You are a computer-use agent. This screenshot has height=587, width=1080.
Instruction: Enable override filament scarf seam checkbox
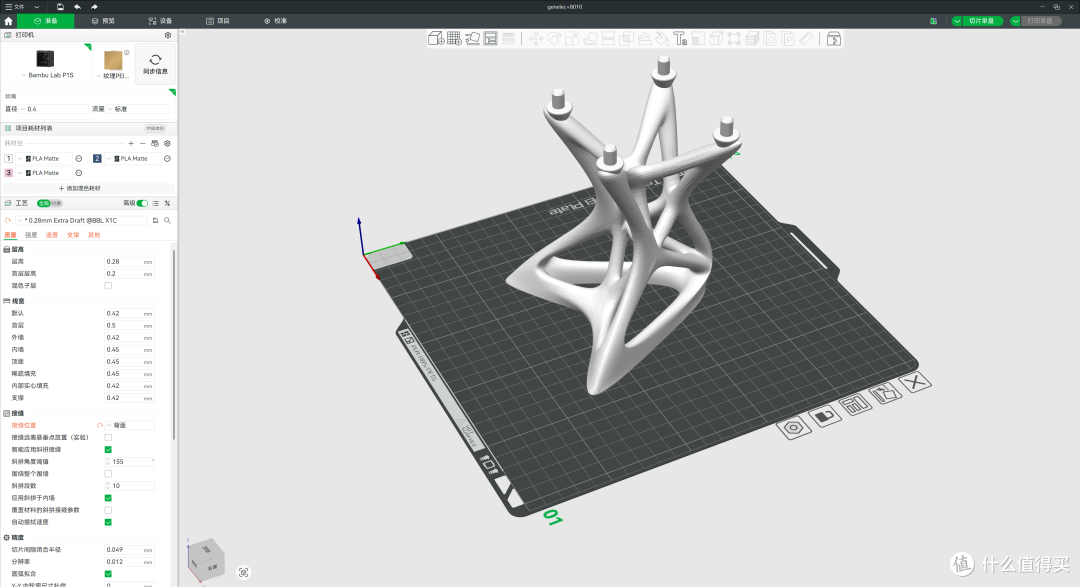coord(108,511)
